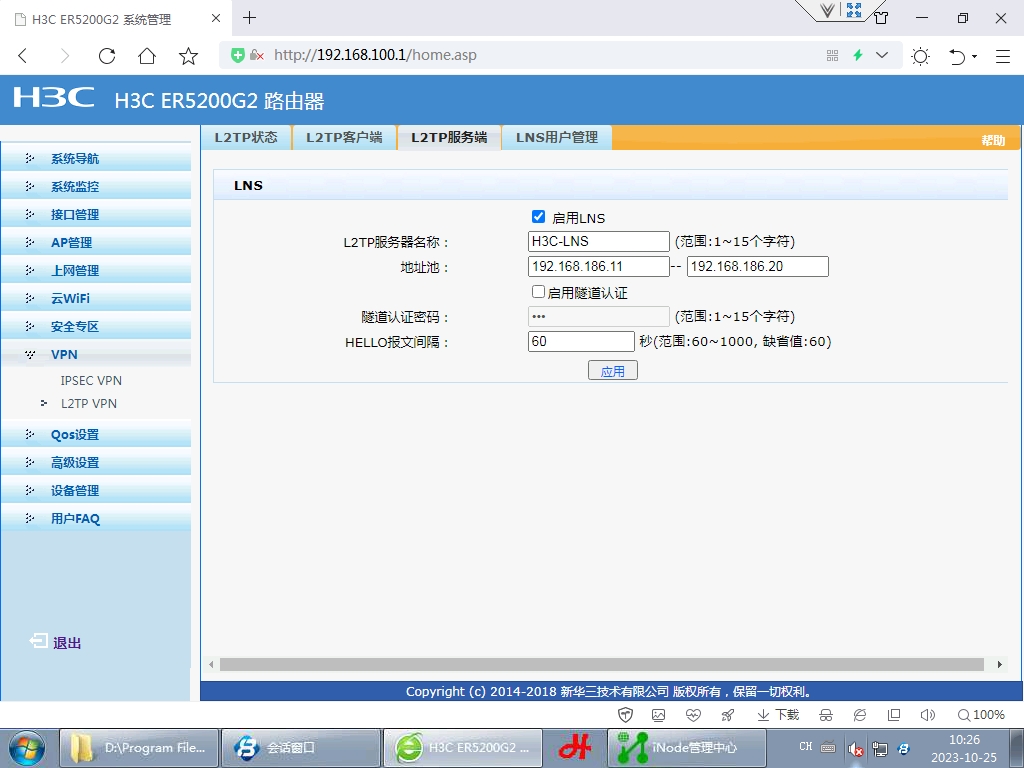Image resolution: width=1024 pixels, height=768 pixels.
Task: Click the 100% zoom level control
Action: pos(981,715)
